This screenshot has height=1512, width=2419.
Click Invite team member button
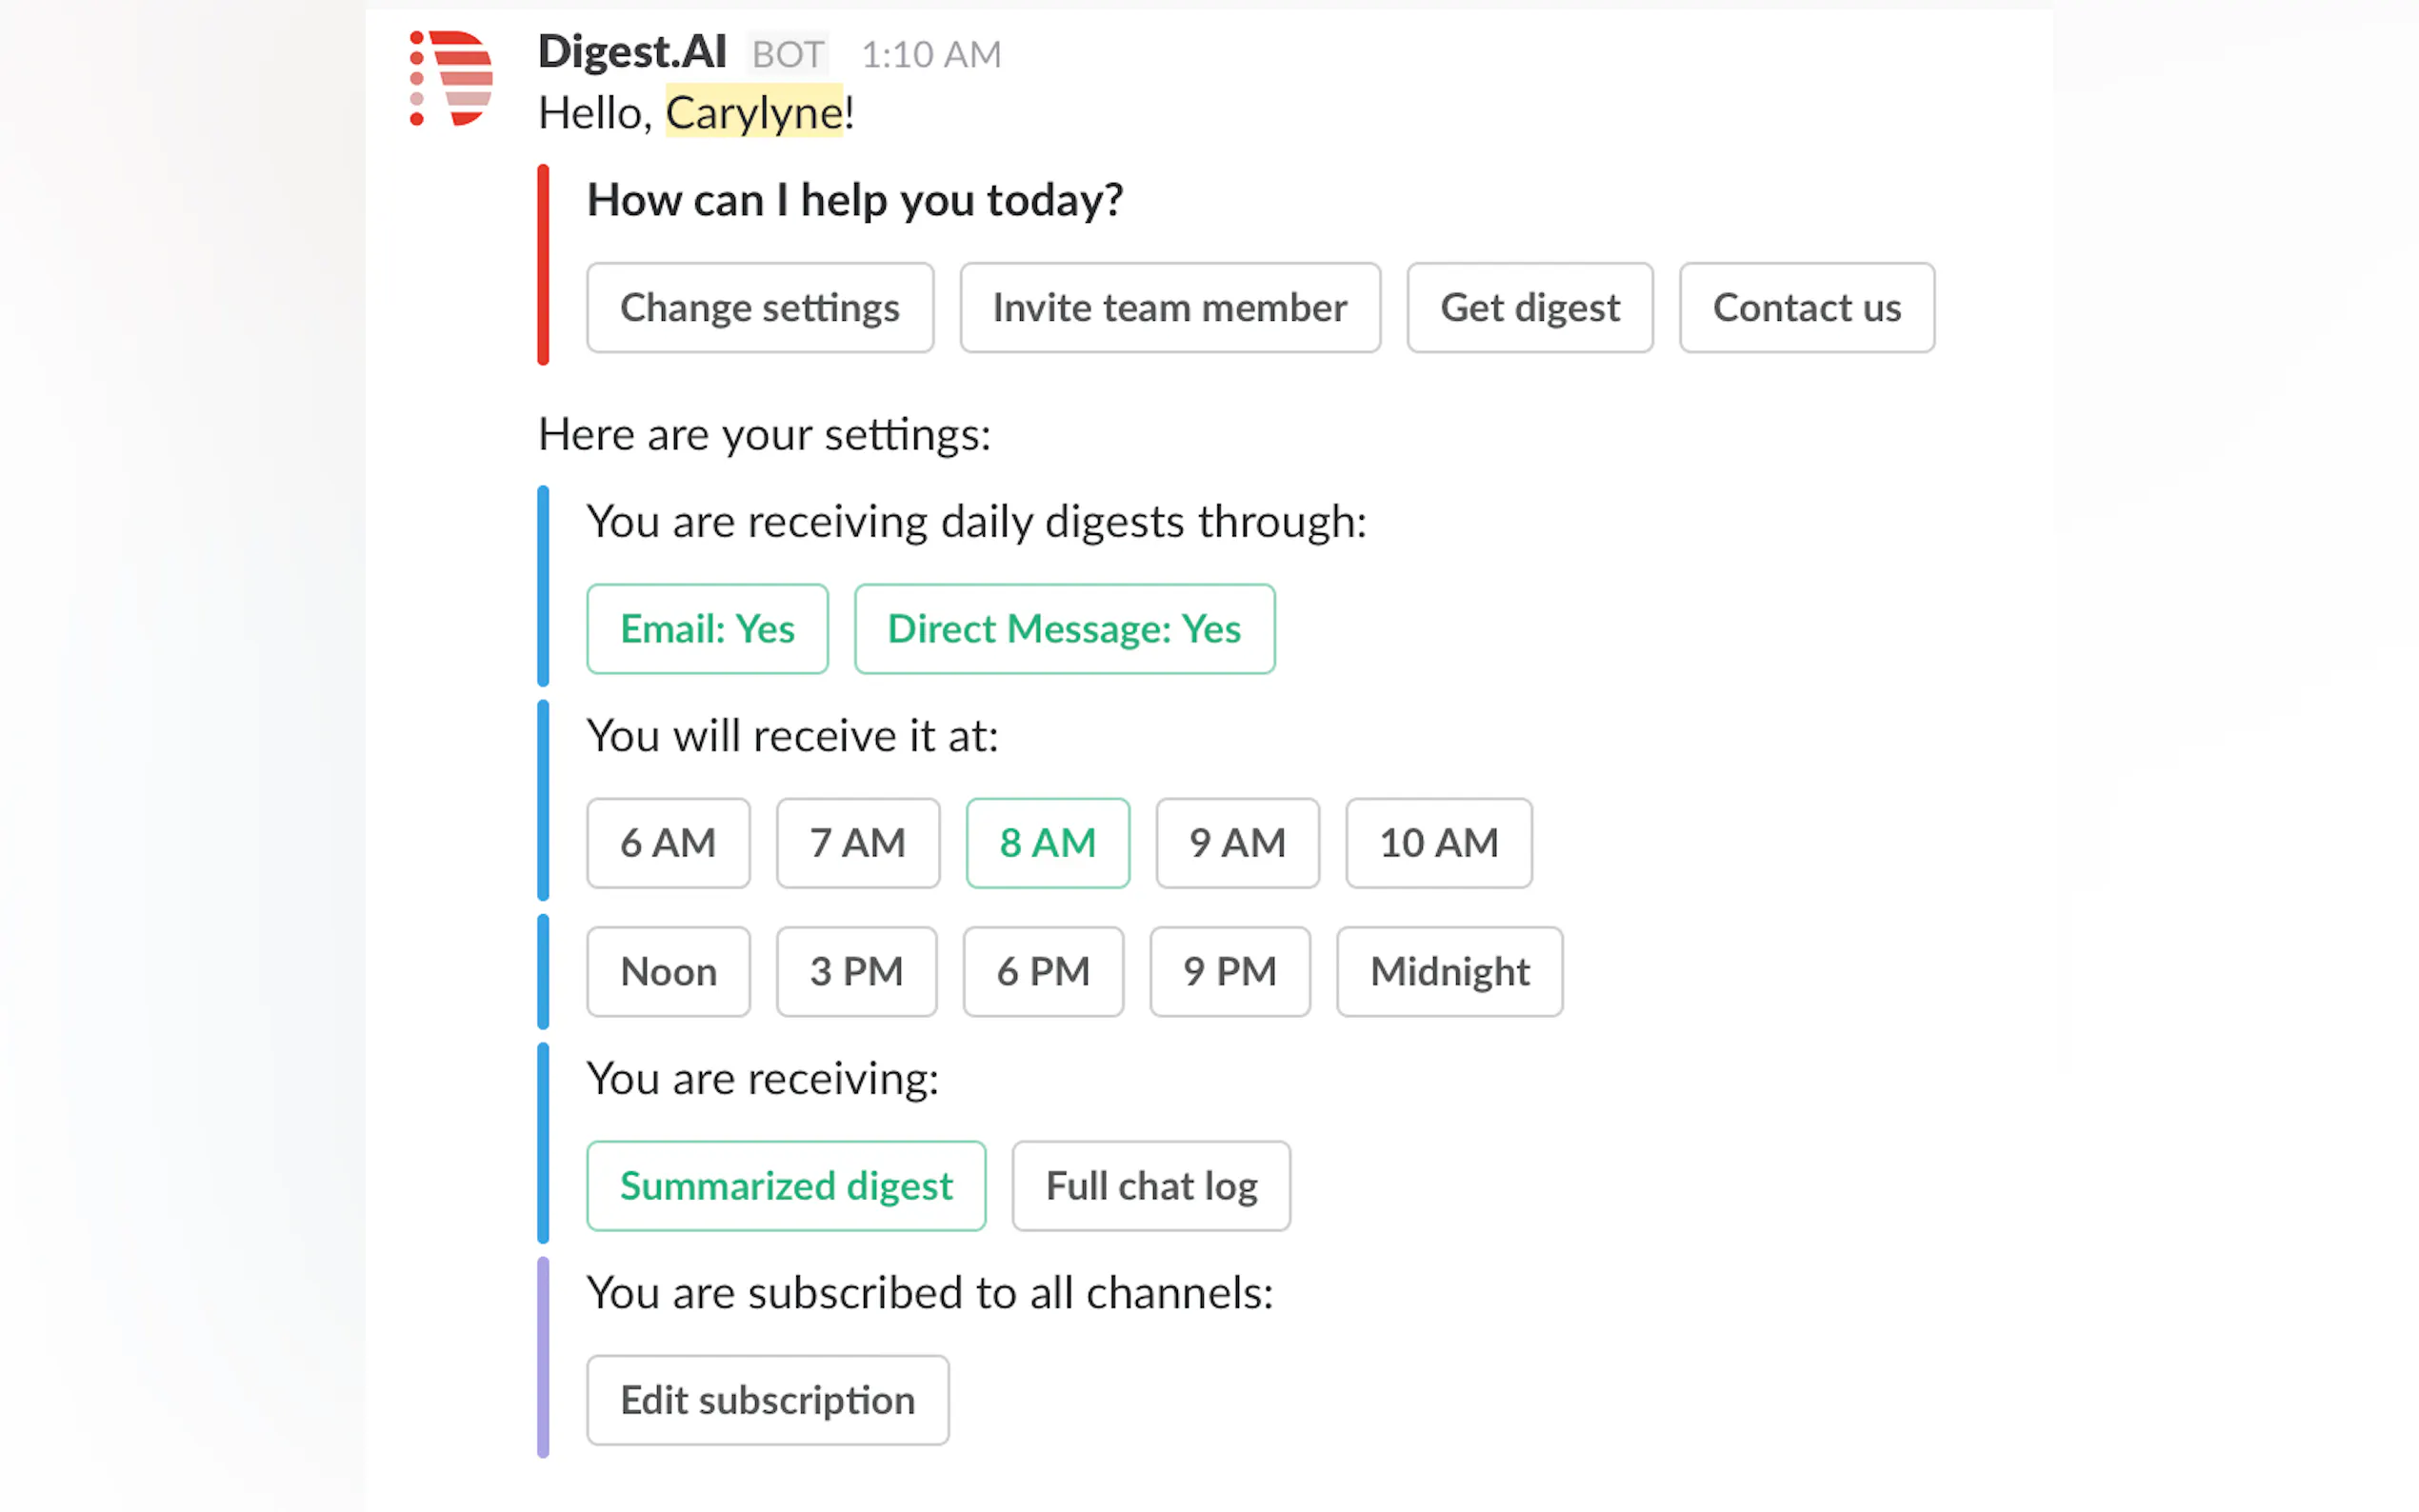(x=1169, y=308)
